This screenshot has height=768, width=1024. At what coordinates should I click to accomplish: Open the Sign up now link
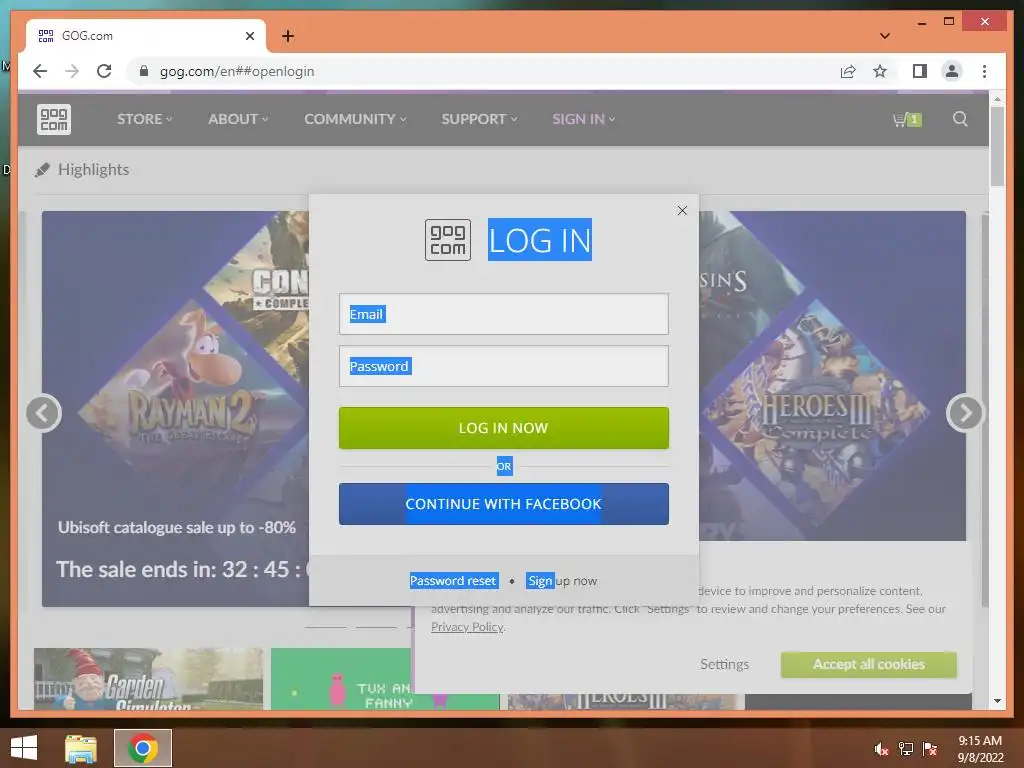click(562, 581)
